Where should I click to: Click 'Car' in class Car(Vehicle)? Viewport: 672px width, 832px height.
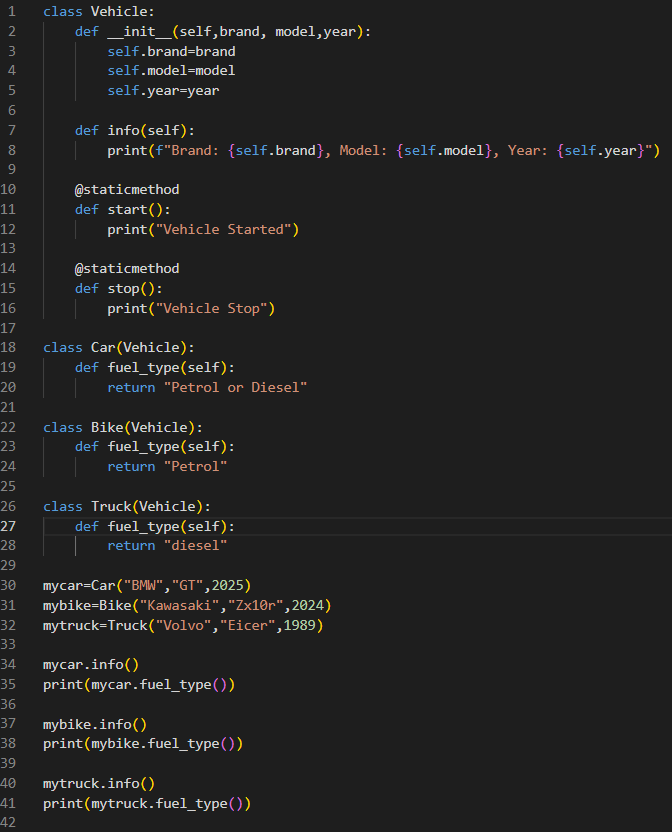pyautogui.click(x=103, y=348)
